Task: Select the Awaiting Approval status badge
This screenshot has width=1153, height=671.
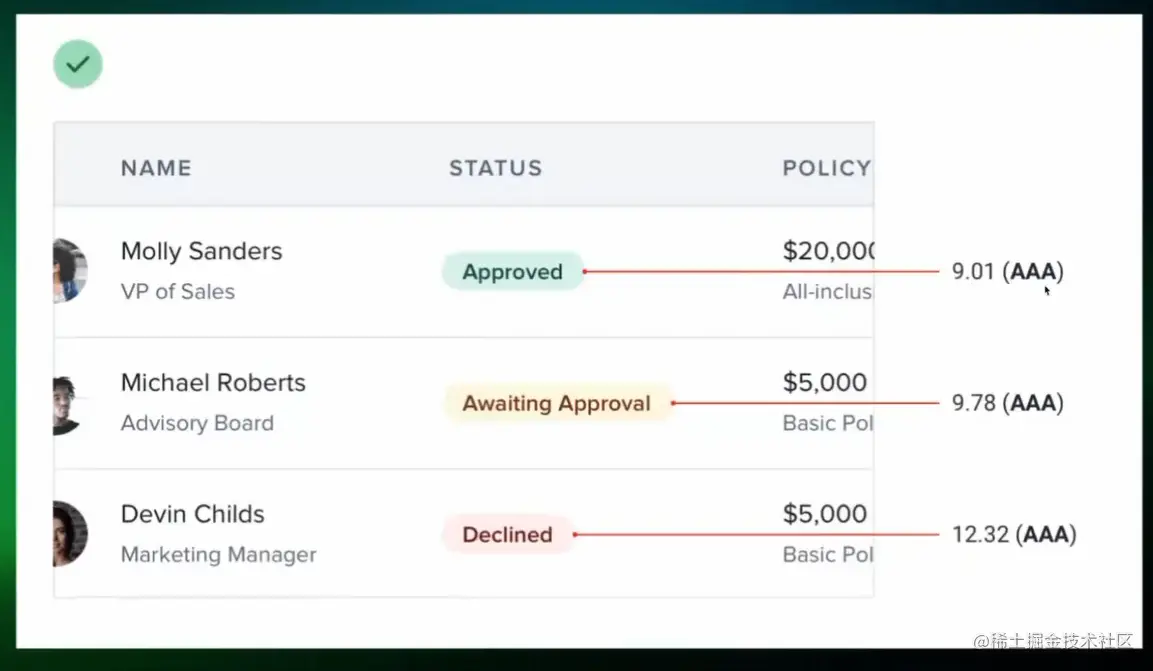Action: [557, 403]
